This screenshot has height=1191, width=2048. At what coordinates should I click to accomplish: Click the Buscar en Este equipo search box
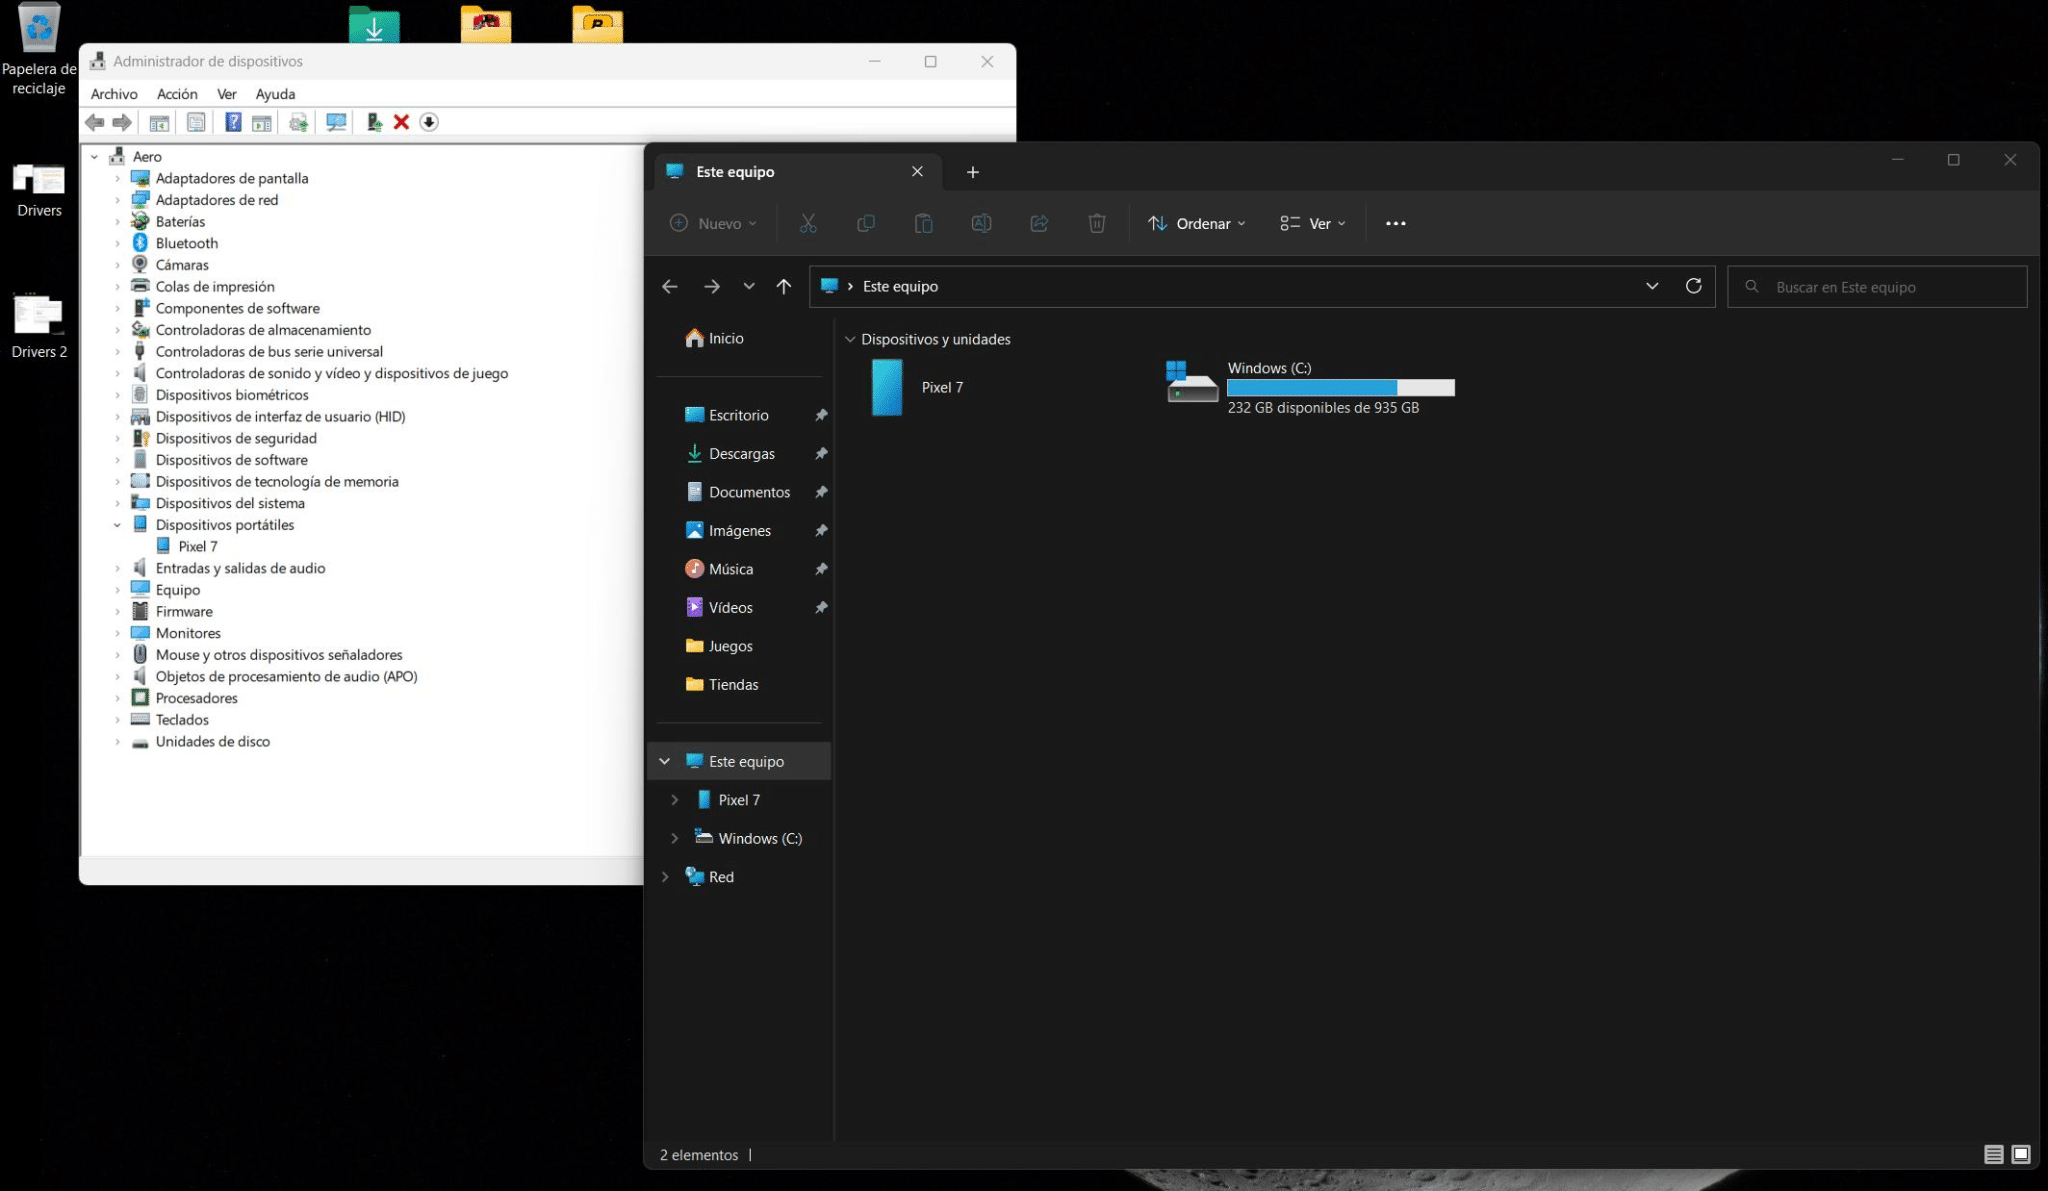tap(1877, 287)
